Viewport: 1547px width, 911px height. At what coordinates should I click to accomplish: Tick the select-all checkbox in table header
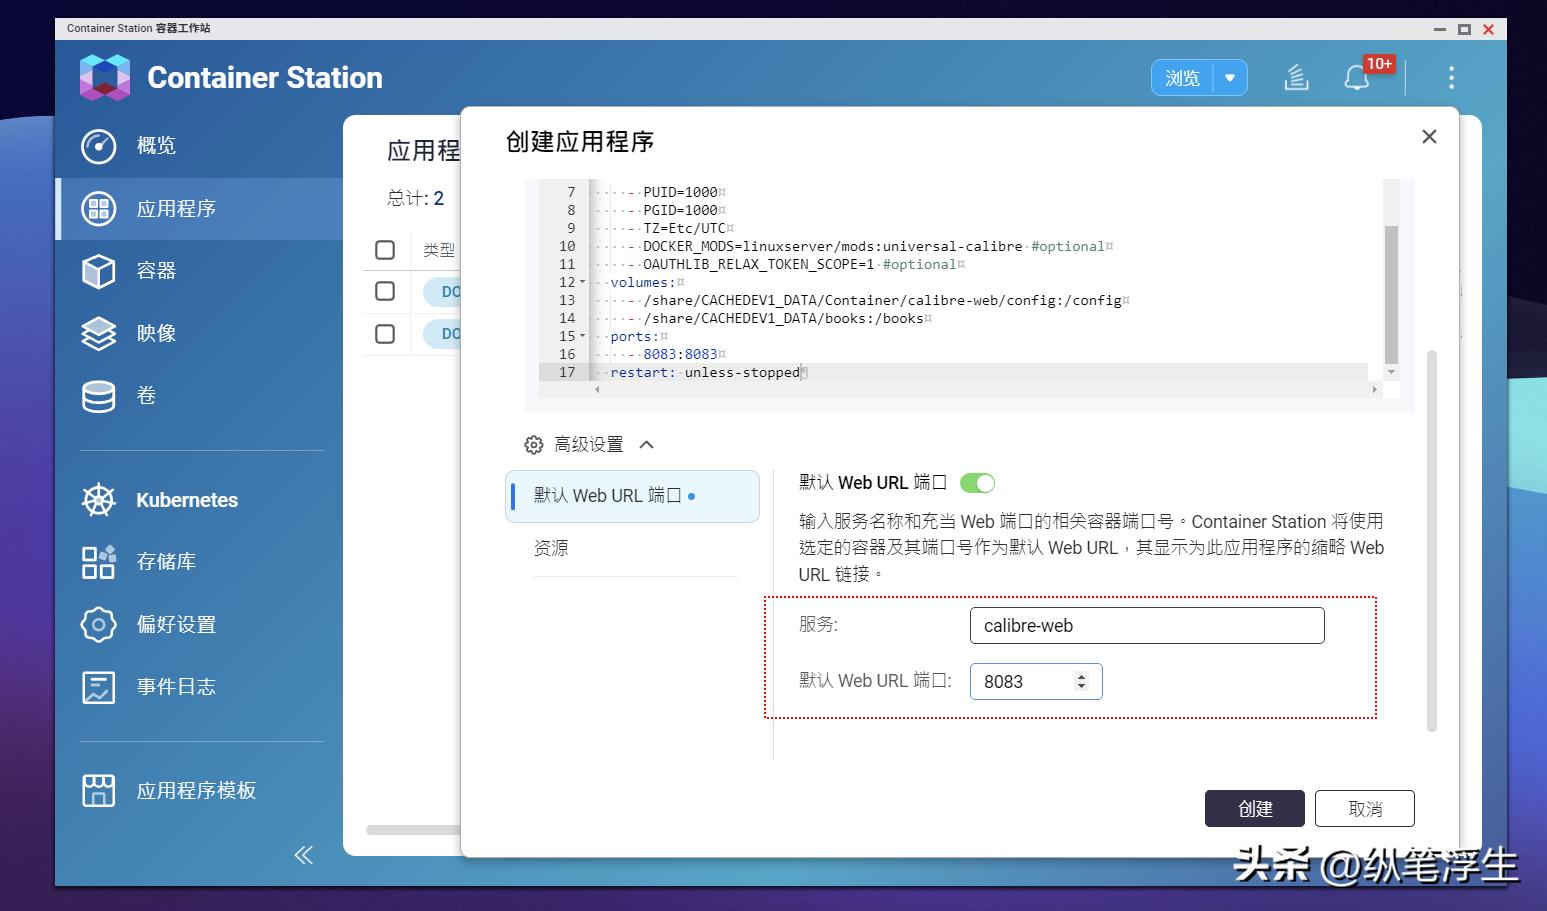pyautogui.click(x=385, y=250)
